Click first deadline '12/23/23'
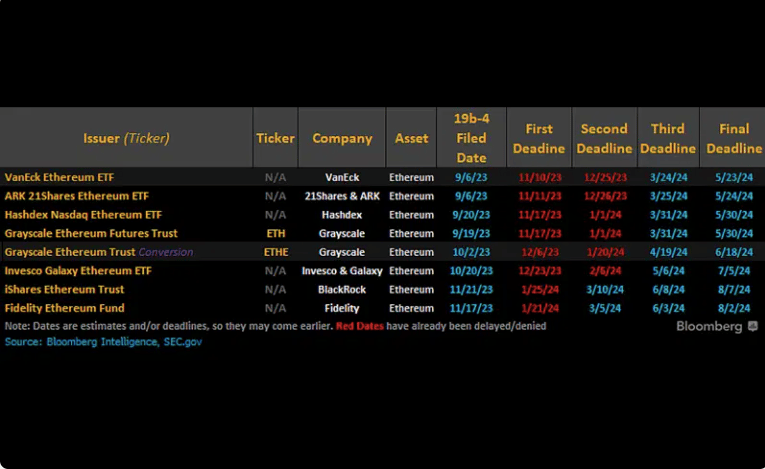 (x=540, y=271)
